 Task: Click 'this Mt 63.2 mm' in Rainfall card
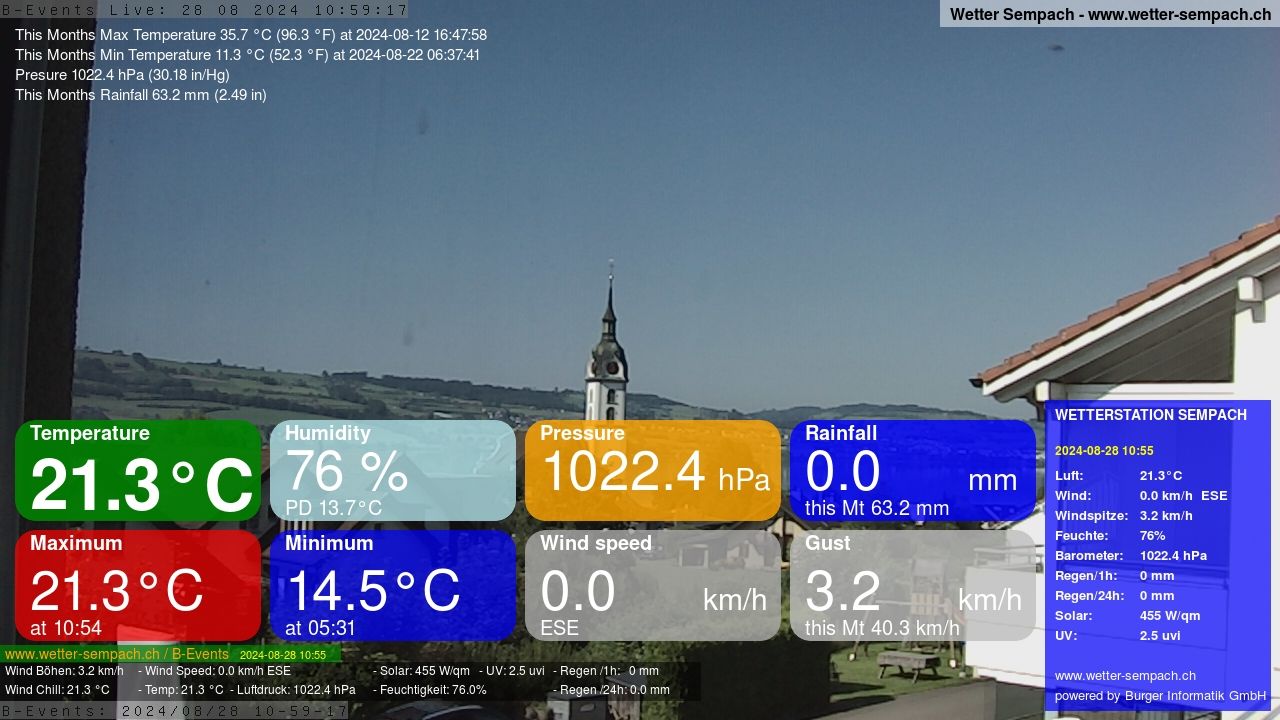pos(877,508)
